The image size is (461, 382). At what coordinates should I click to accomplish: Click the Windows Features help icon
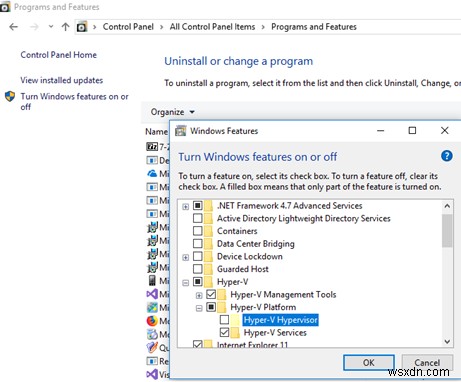pos(447,156)
